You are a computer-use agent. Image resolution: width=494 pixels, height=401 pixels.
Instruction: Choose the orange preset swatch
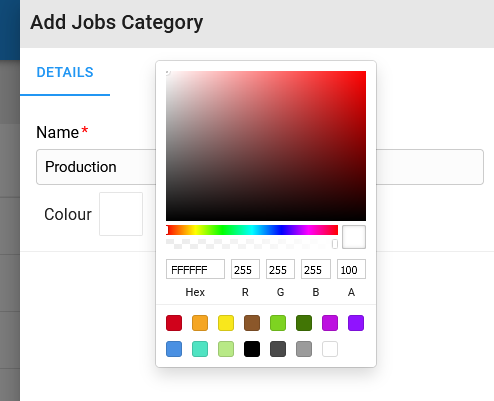(200, 323)
